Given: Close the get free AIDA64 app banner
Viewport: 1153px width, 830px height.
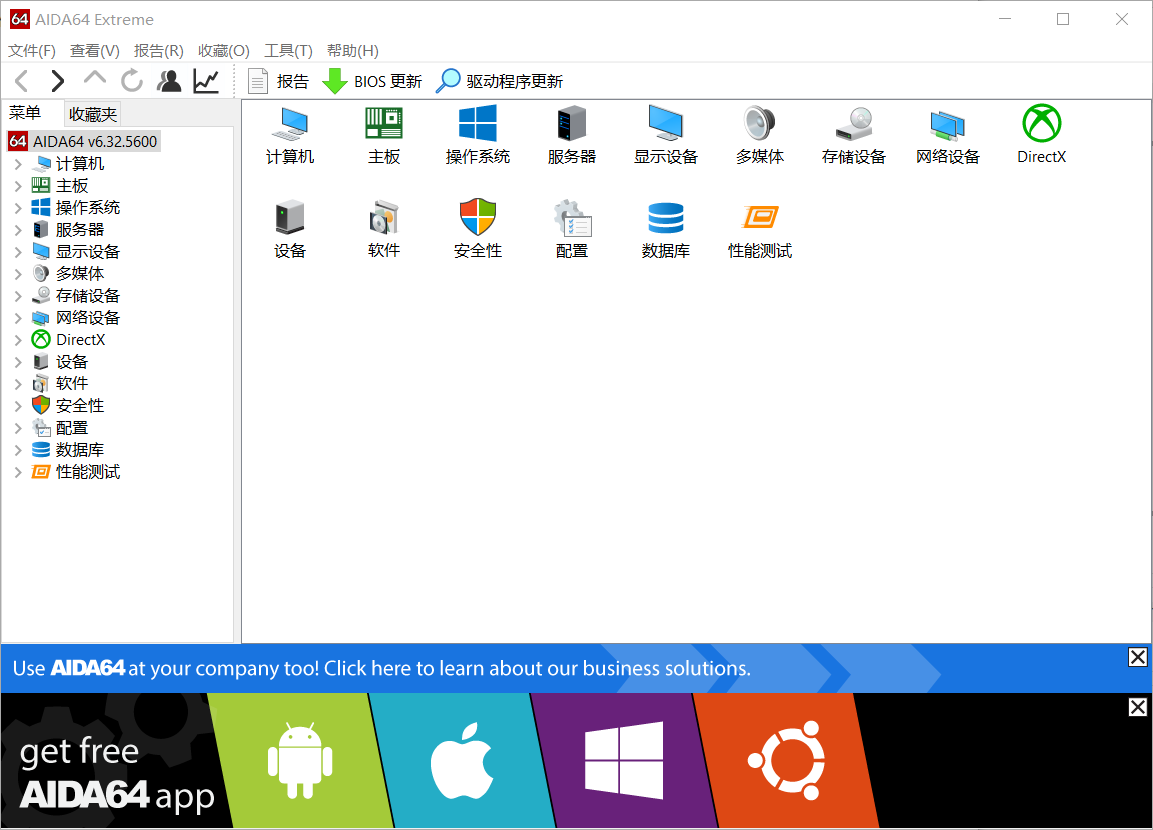Looking at the screenshot, I should pyautogui.click(x=1138, y=707).
